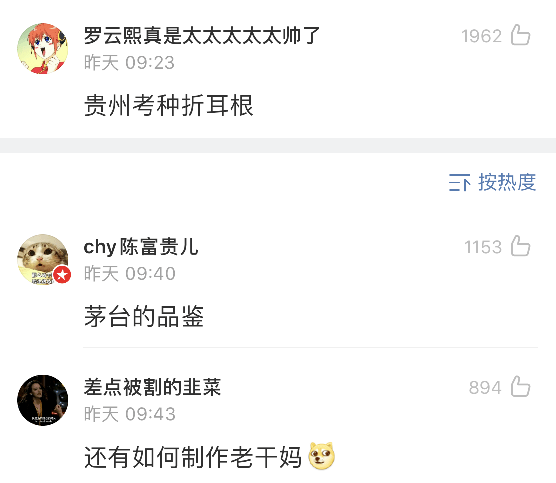Click the like count 894

click(x=485, y=387)
